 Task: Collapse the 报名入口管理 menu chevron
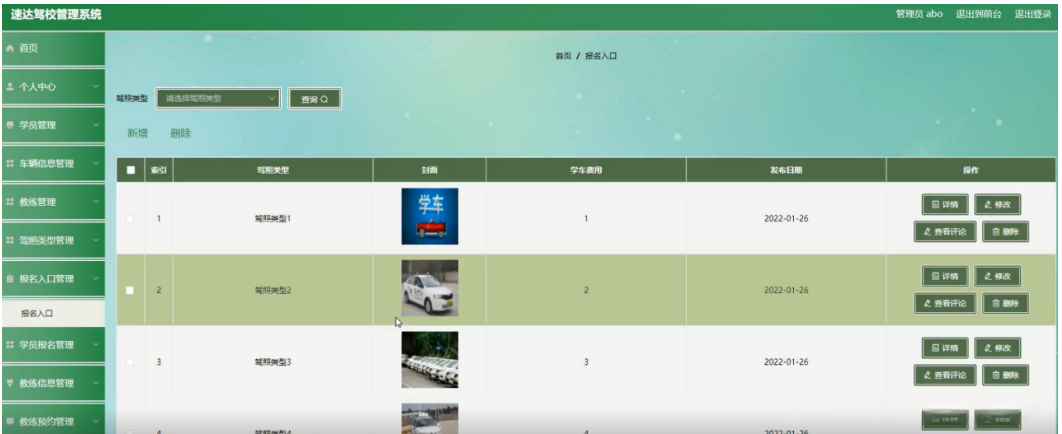coord(95,279)
